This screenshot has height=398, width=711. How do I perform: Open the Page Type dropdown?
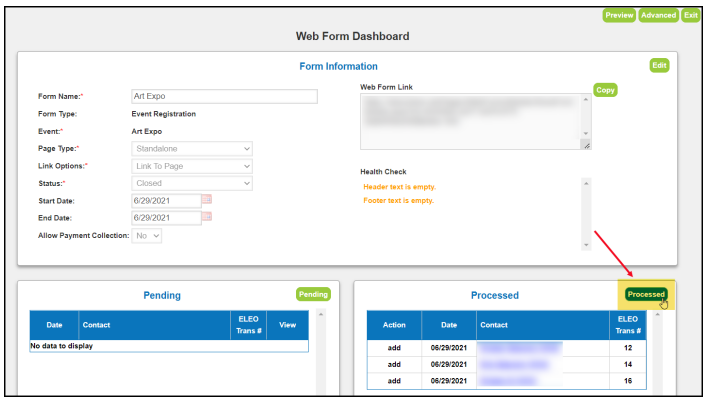[192, 149]
